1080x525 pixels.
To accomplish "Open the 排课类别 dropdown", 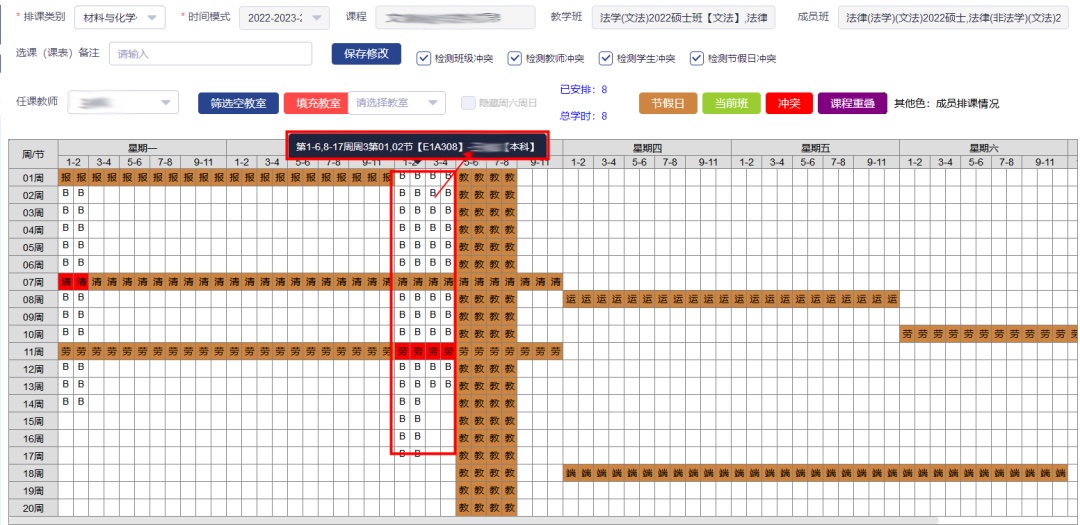I will tap(120, 18).
